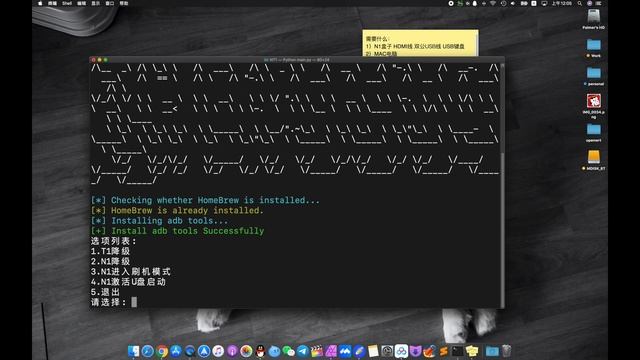Click the yellow sticky note on desktop
Viewport: 640px width, 360px height.
click(x=420, y=42)
